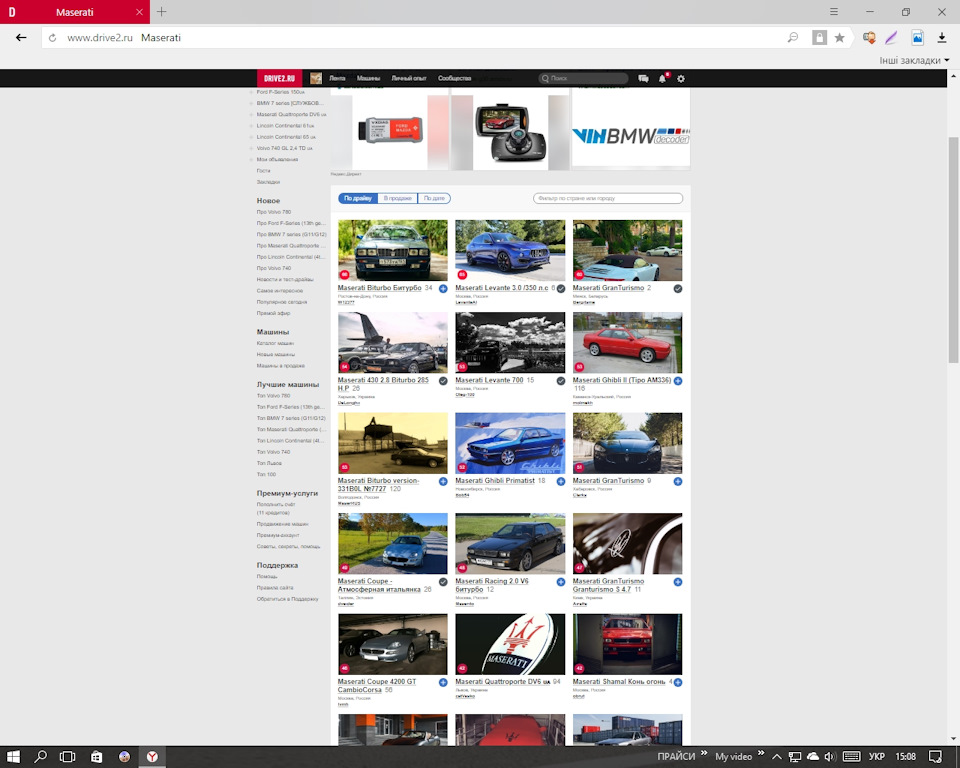960x768 pixels.
Task: Click the padlock icon in address bar
Action: tap(819, 38)
